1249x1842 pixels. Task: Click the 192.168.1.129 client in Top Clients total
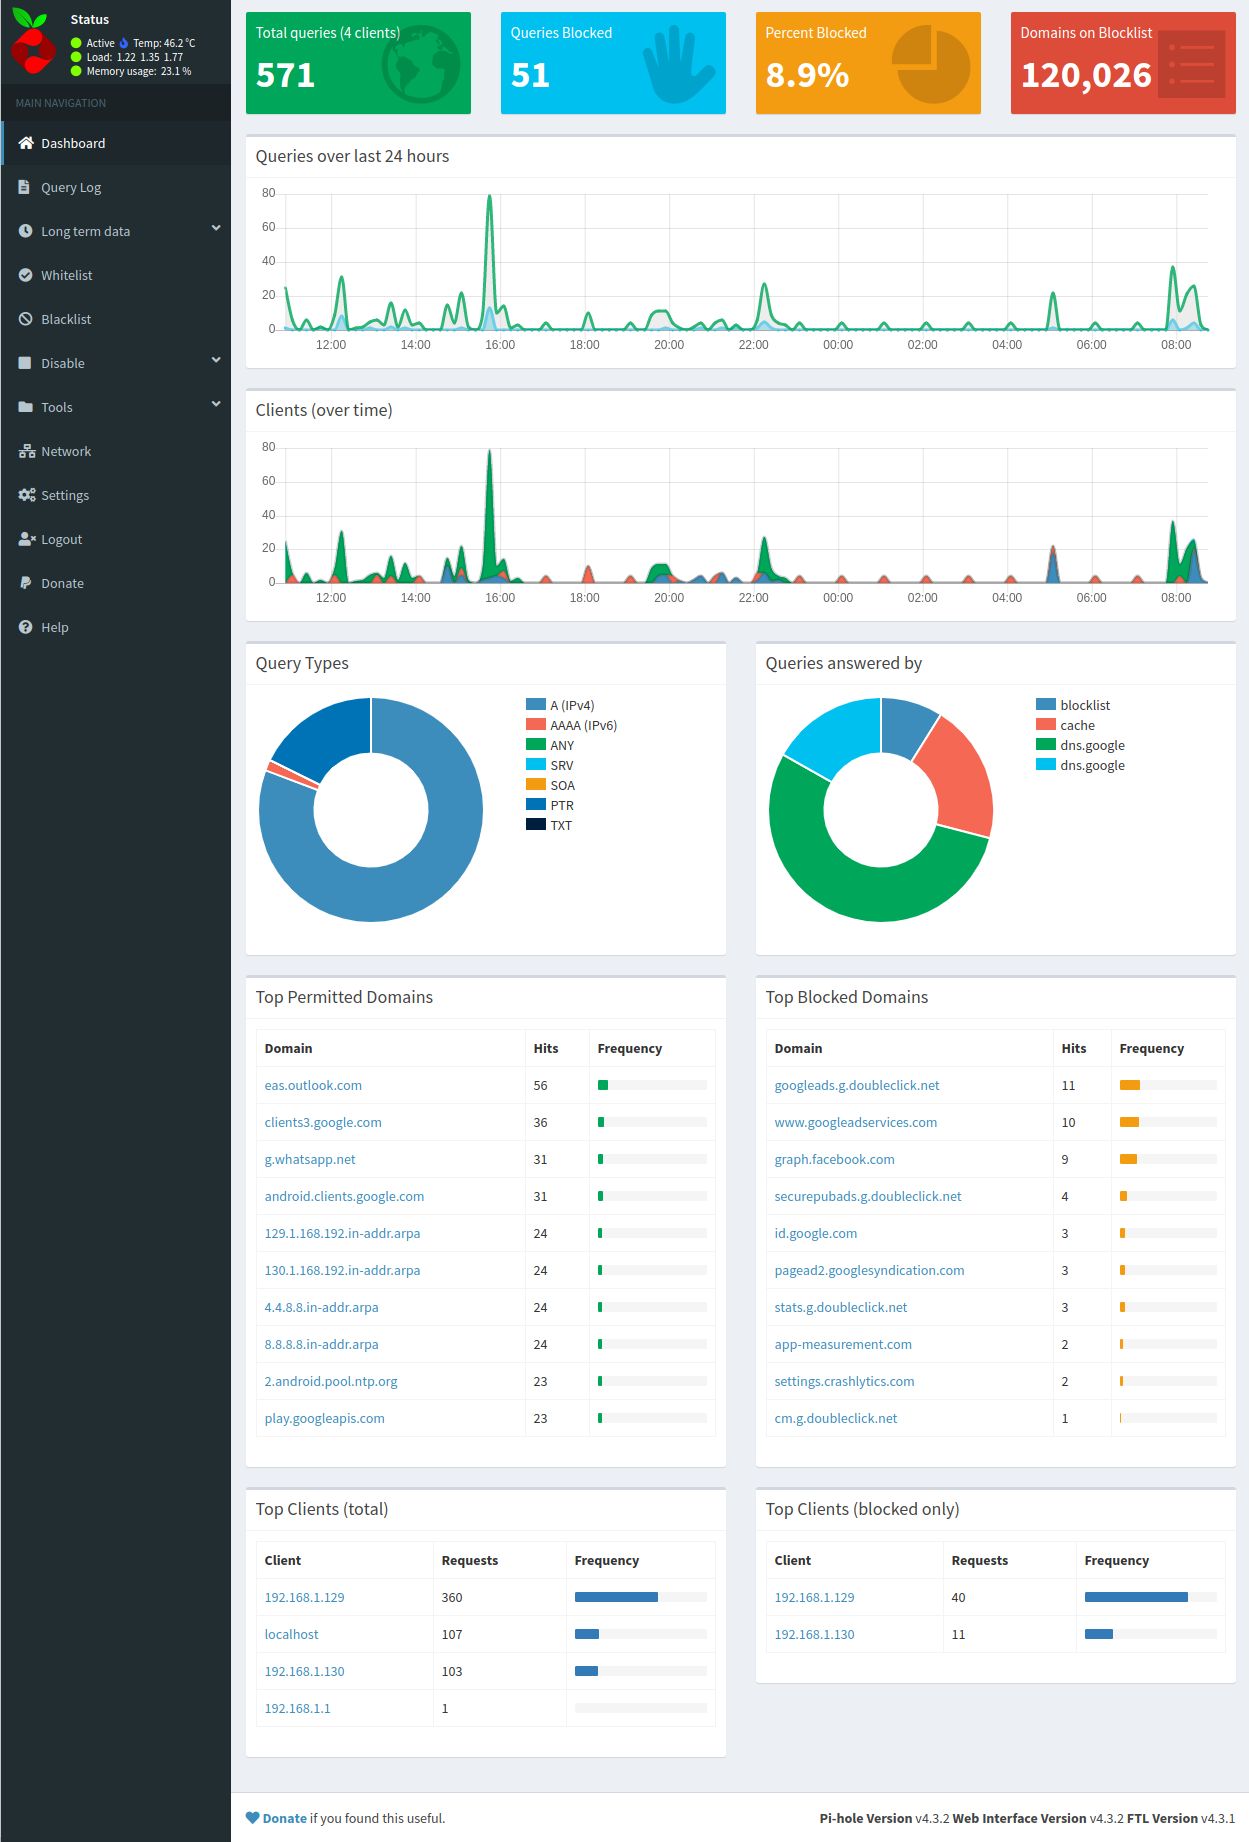pos(304,1597)
